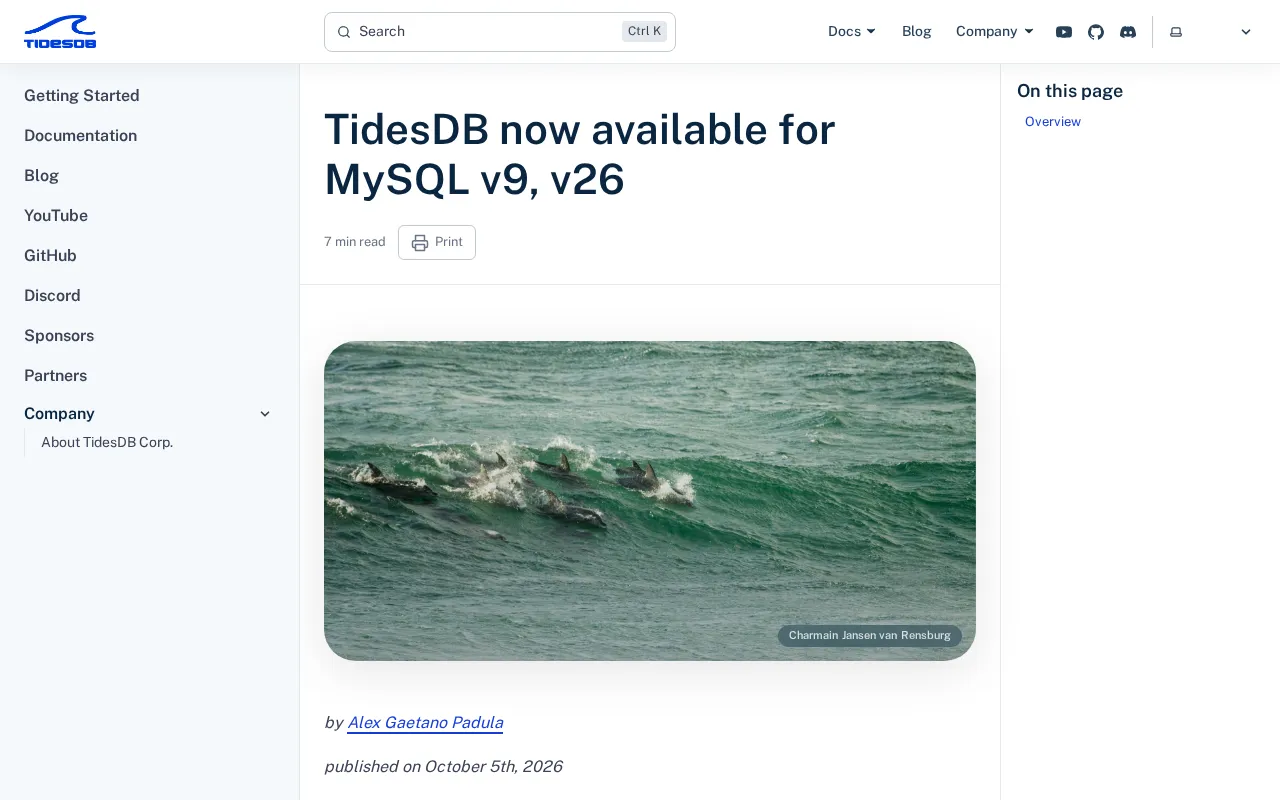Image resolution: width=1280 pixels, height=800 pixels.
Task: Click the 'published on October 5th, 2026' text
Action: pos(443,767)
